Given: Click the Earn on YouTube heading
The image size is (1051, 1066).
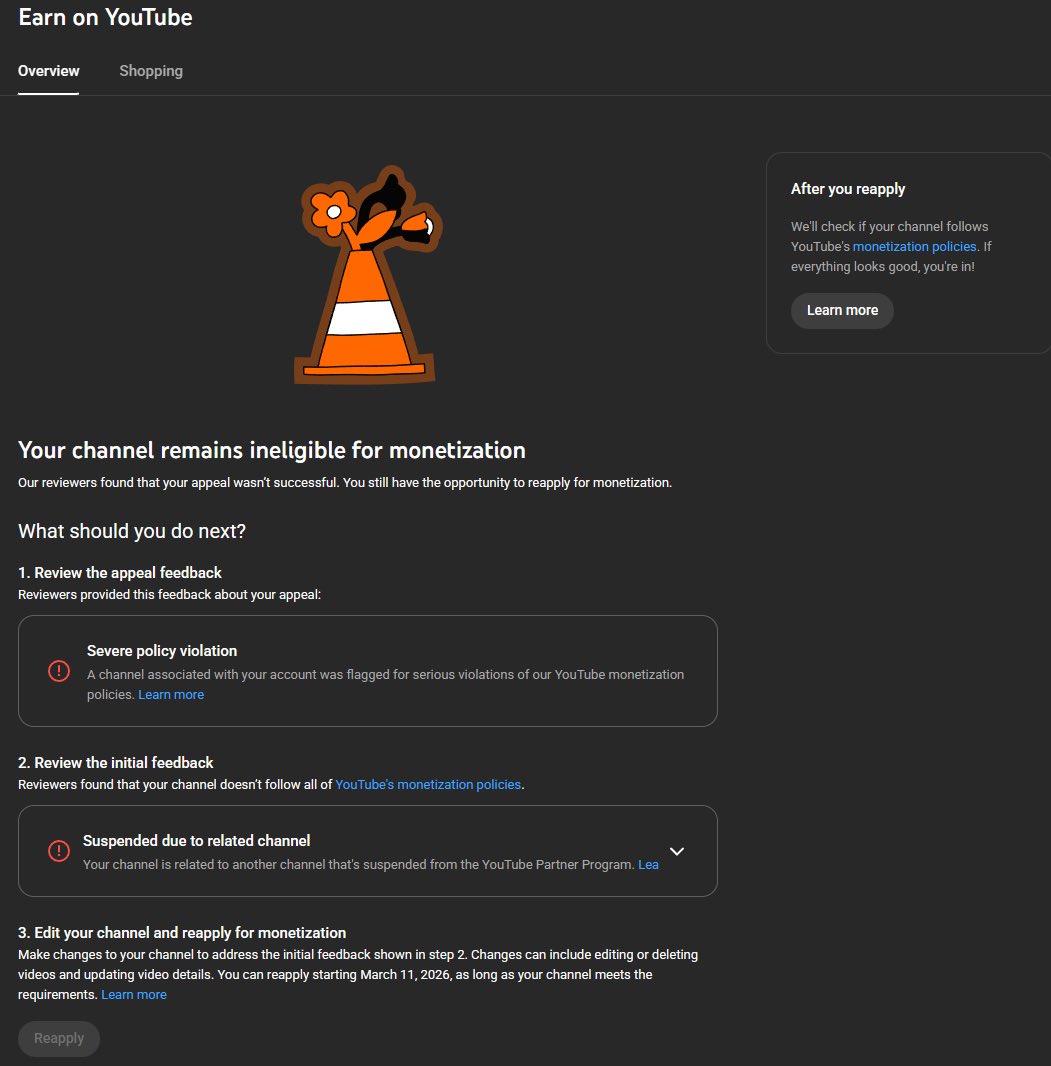Looking at the screenshot, I should (105, 17).
